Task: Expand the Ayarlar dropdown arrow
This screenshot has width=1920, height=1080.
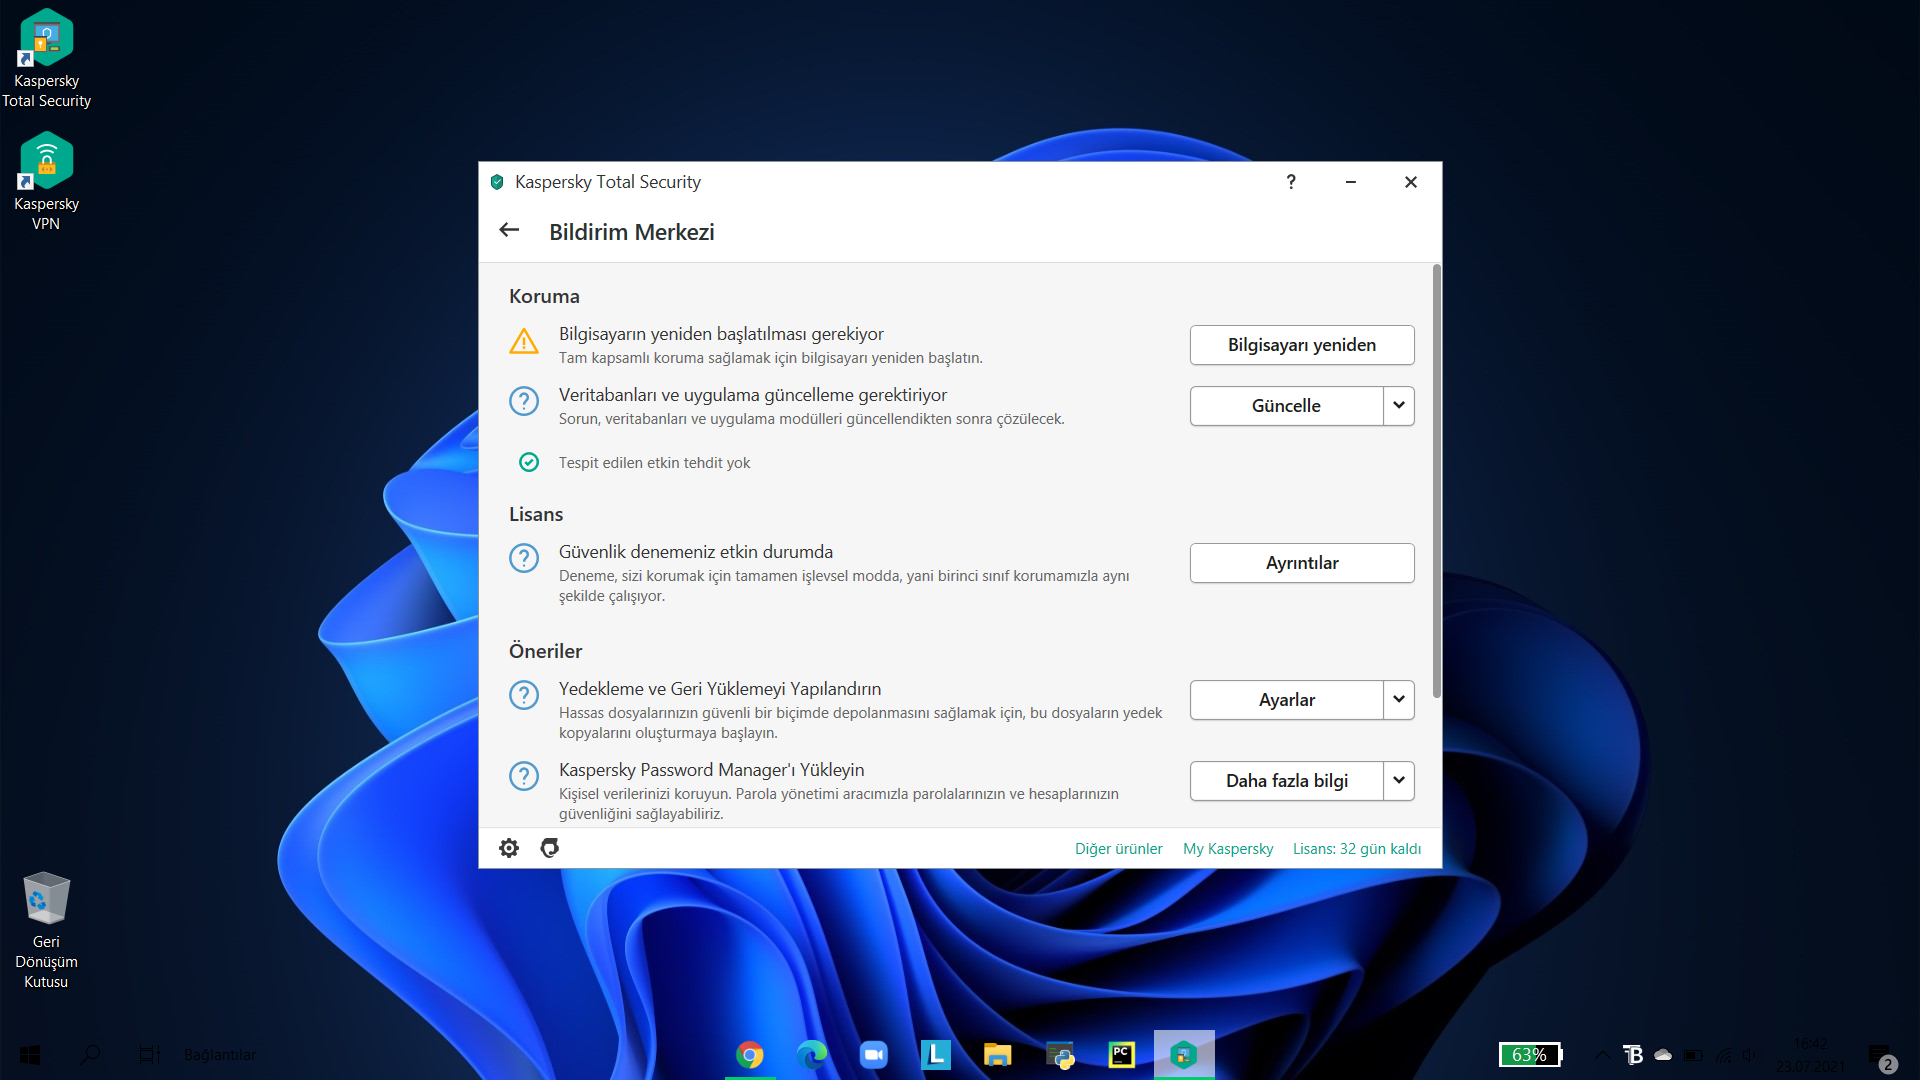Action: [1399, 700]
